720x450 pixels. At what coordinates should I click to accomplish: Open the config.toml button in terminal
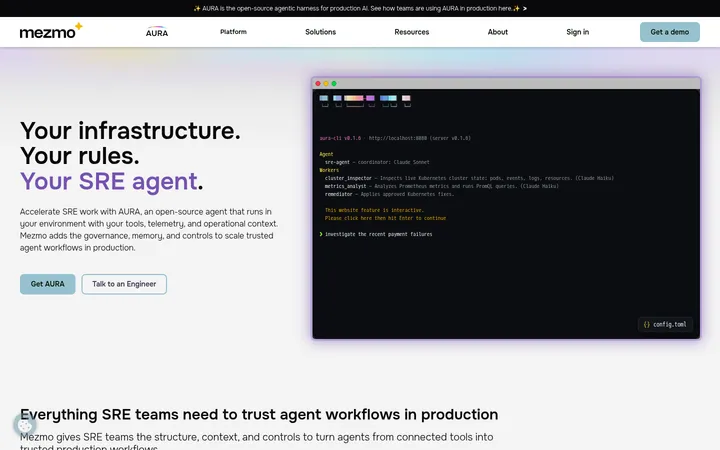(665, 324)
